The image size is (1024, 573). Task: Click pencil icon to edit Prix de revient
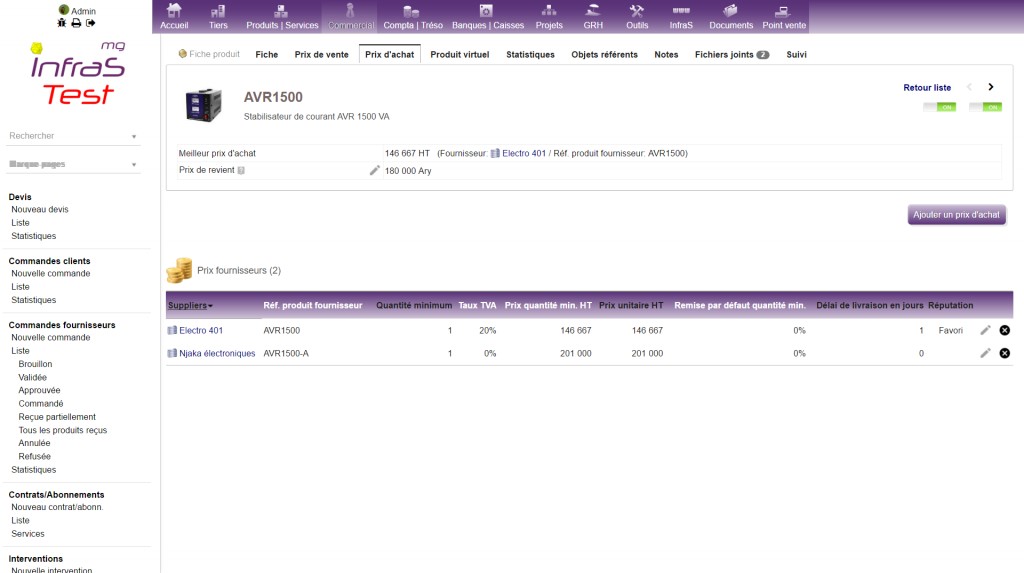(x=375, y=171)
